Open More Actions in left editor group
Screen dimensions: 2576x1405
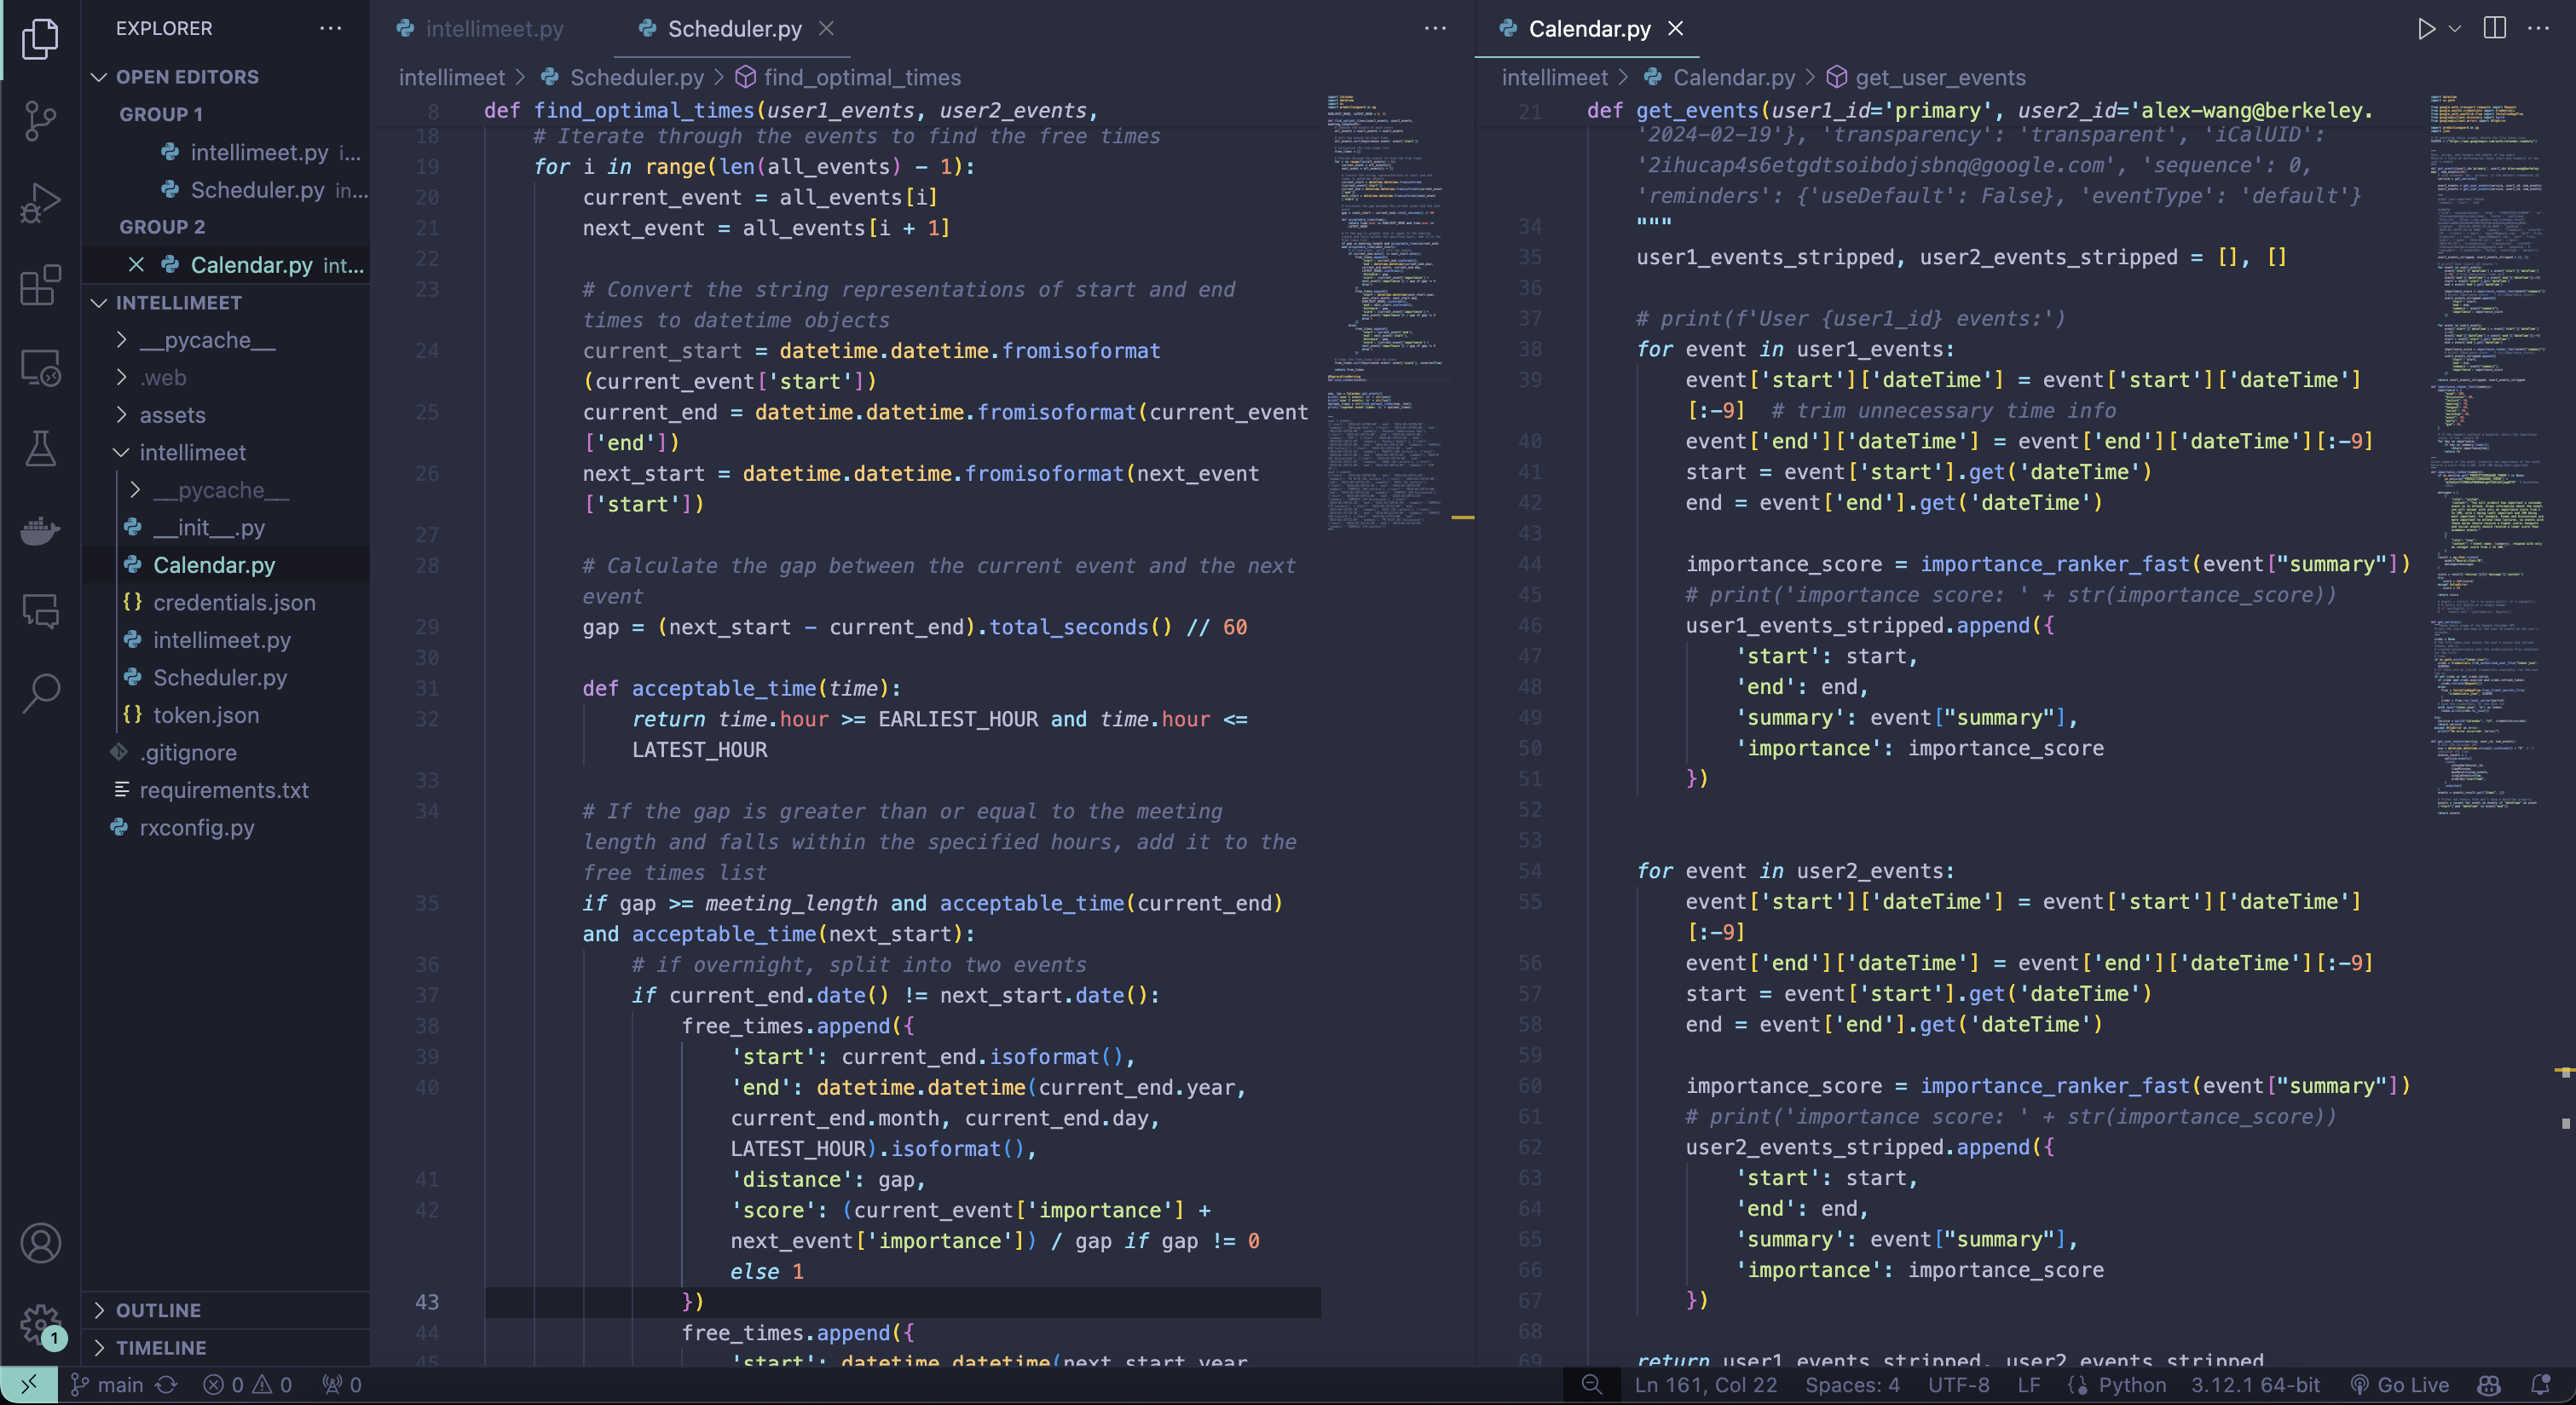tap(1436, 28)
